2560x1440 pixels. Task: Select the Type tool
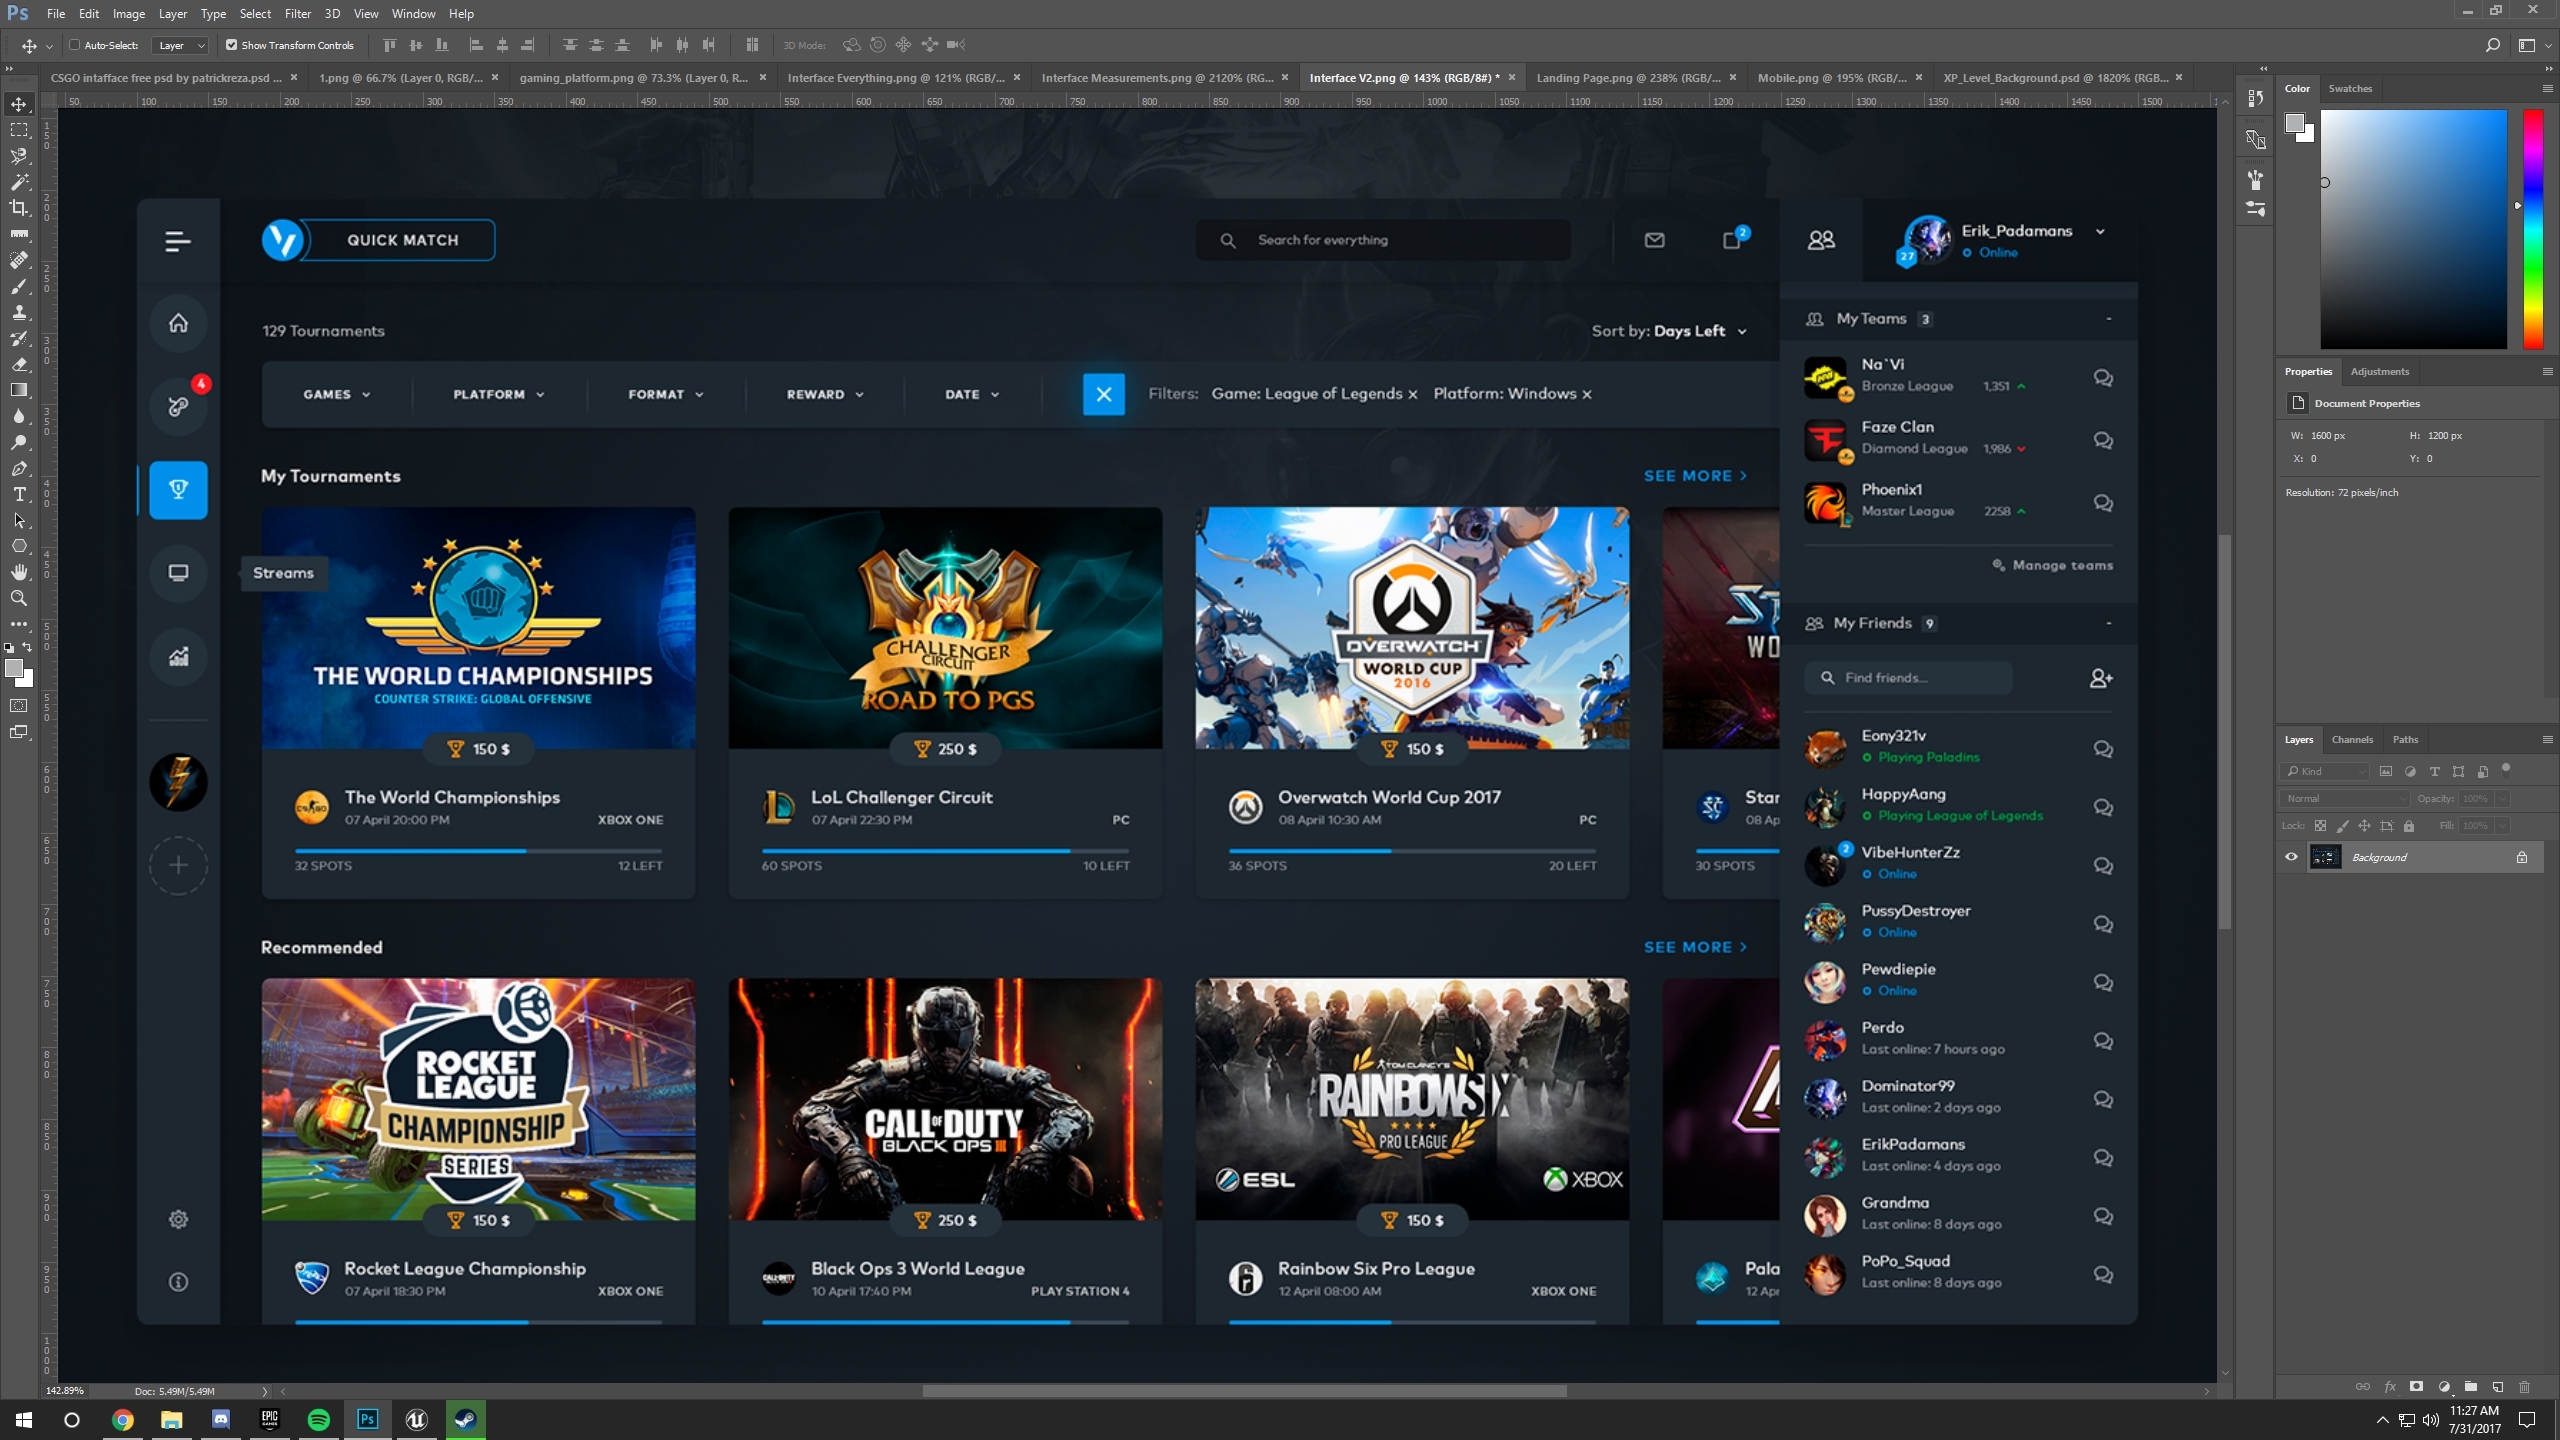19,494
